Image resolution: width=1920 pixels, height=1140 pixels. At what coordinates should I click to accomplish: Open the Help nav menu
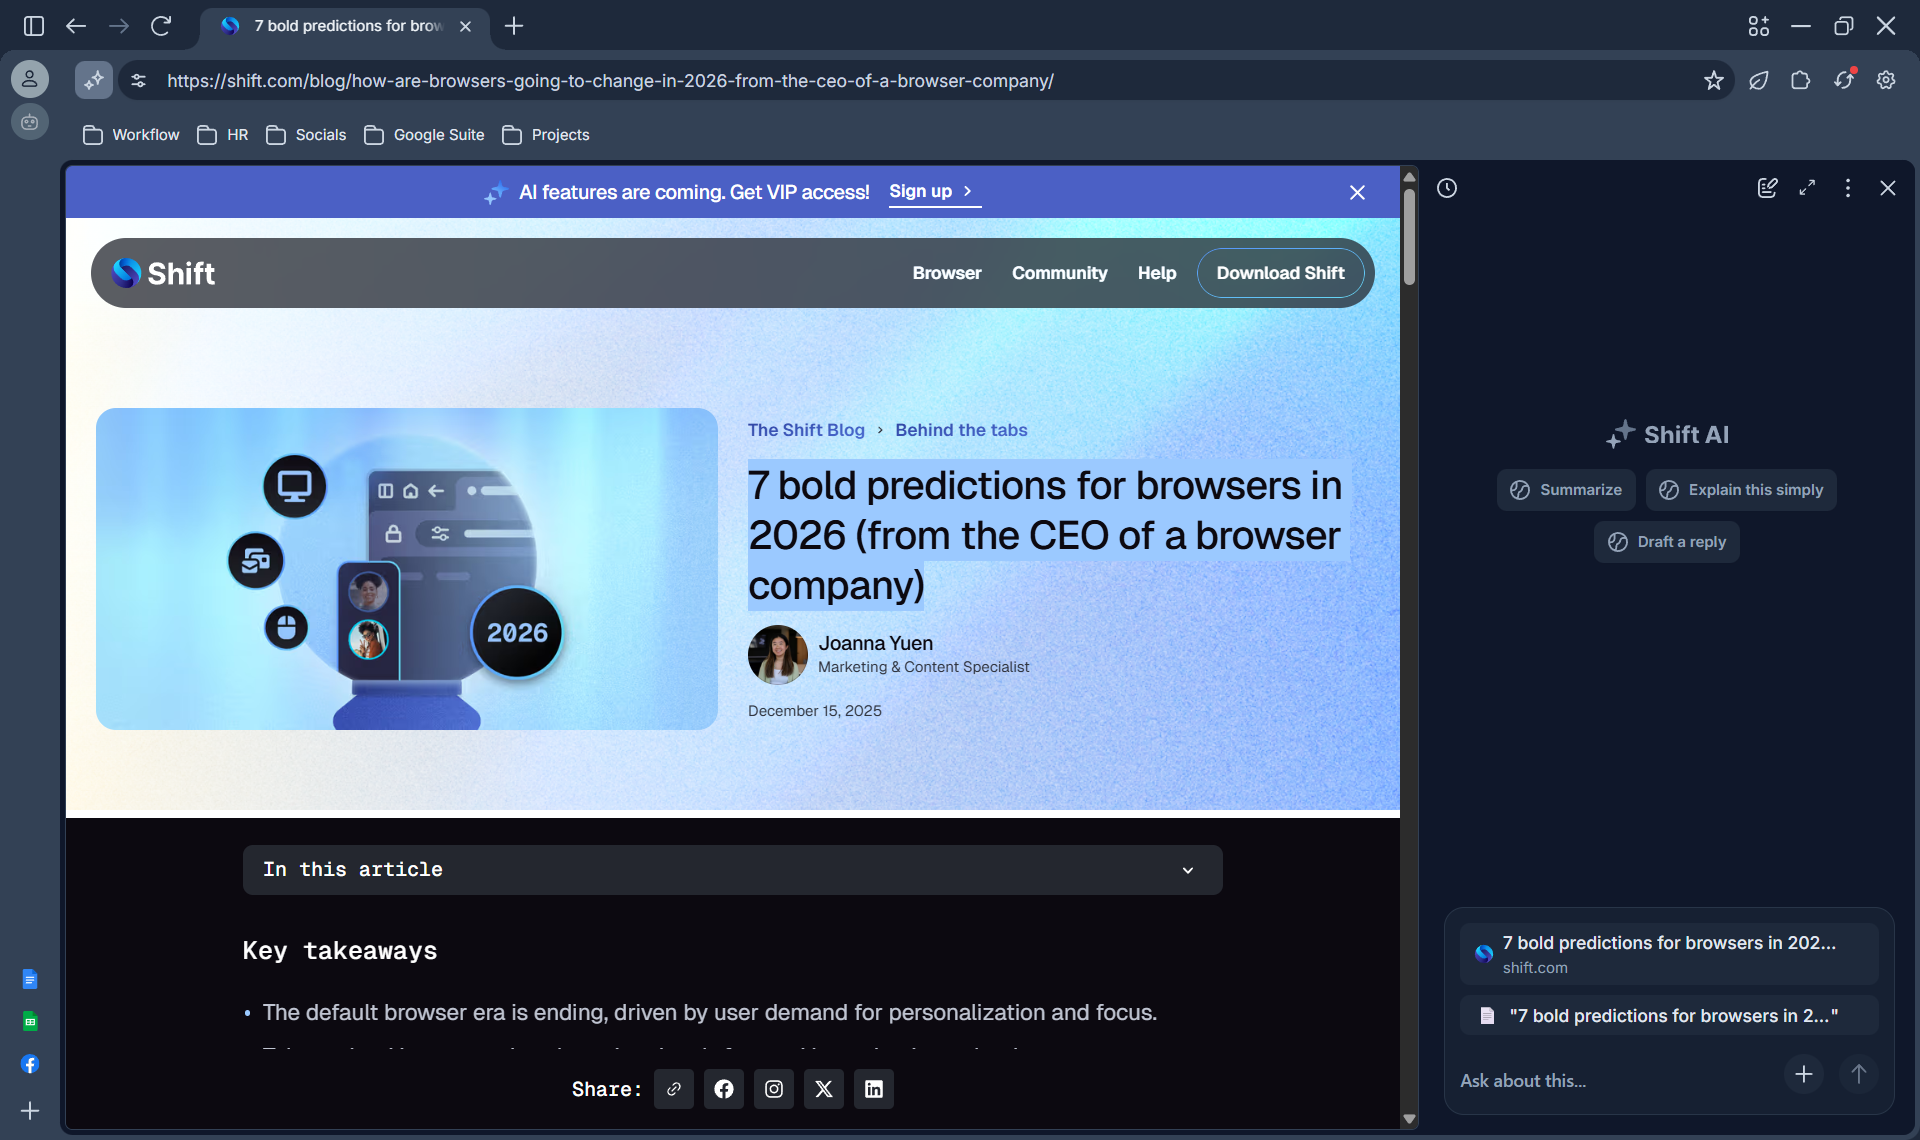(1156, 273)
